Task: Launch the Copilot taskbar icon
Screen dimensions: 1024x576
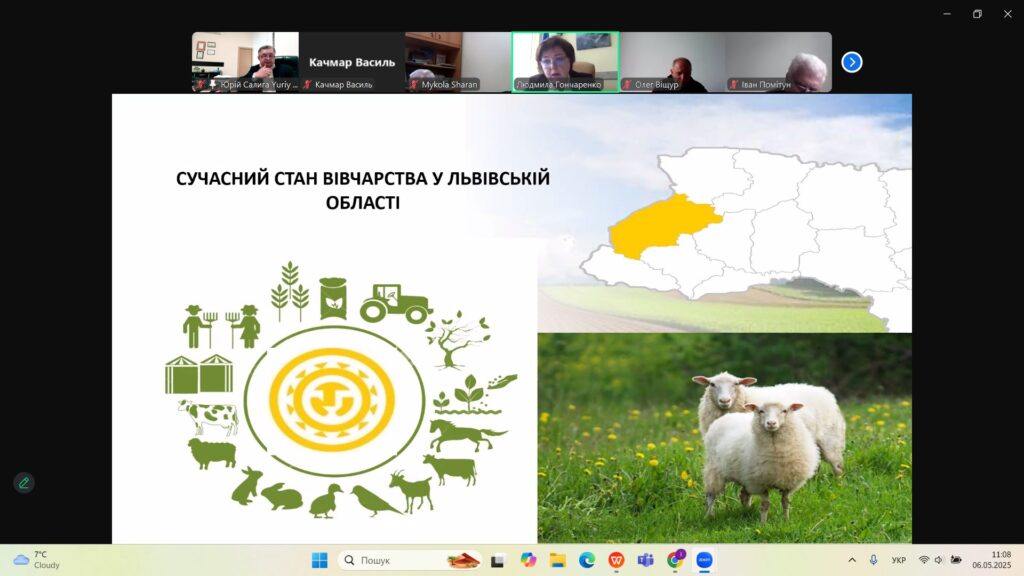Action: coord(528,560)
